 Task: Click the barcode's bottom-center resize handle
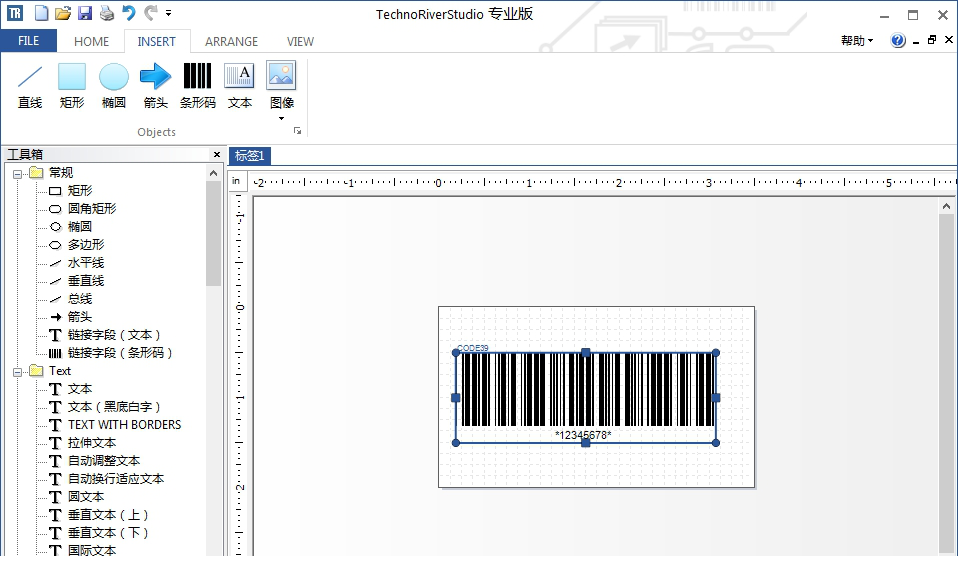(x=585, y=442)
